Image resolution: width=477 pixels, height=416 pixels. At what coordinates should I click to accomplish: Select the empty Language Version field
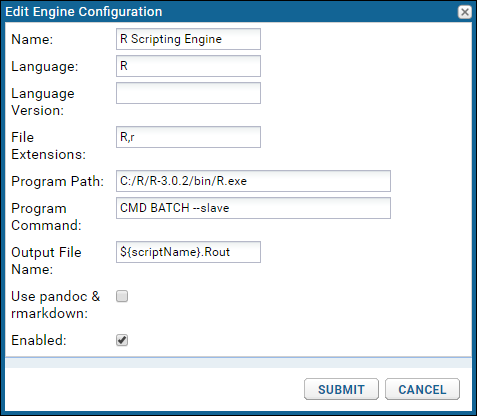188,93
